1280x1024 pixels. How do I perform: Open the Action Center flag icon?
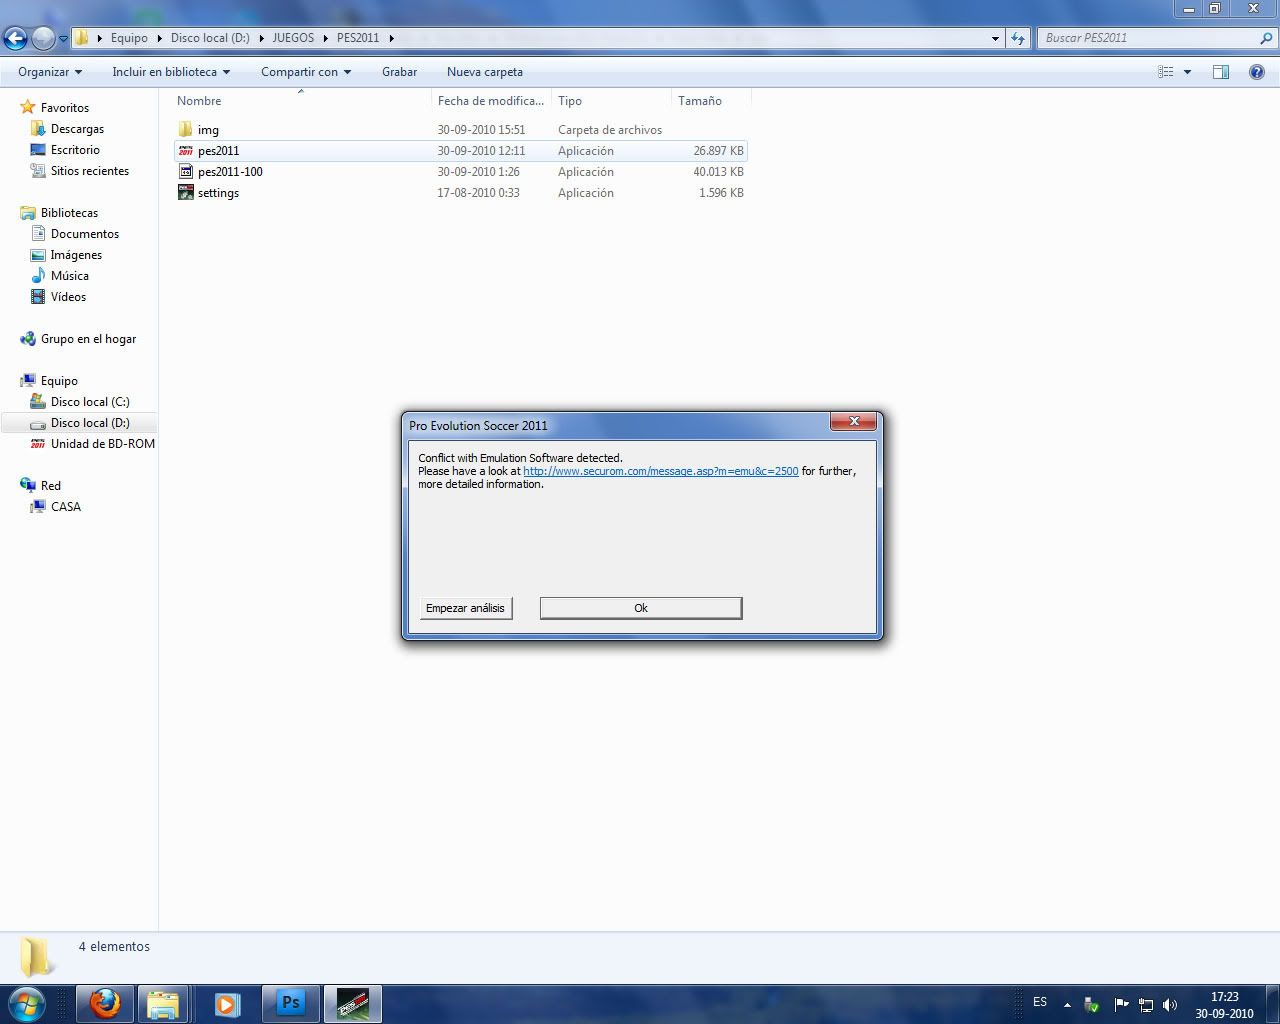coord(1121,1004)
